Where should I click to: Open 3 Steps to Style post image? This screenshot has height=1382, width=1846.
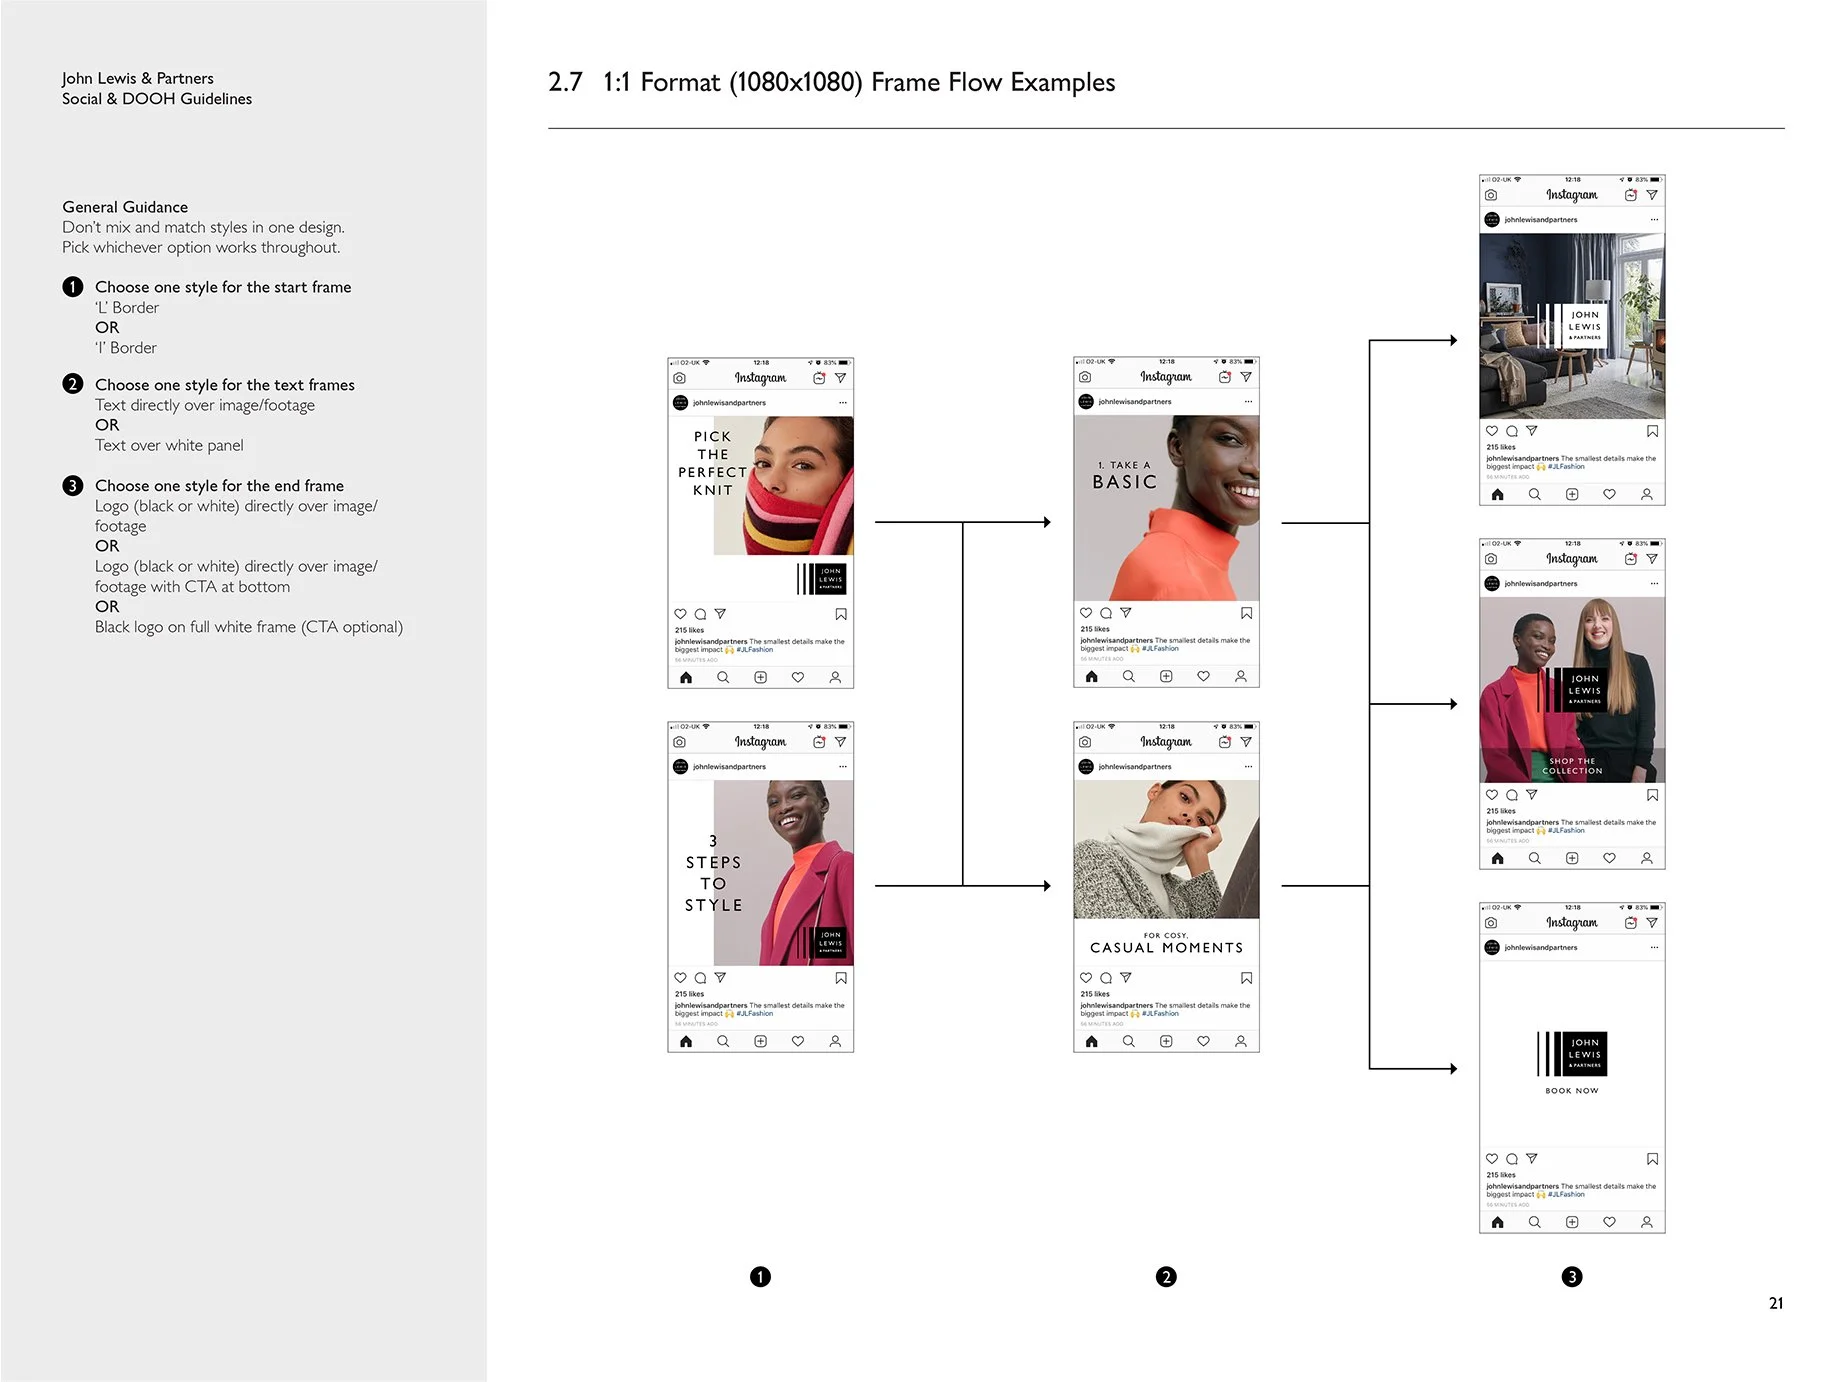click(761, 873)
